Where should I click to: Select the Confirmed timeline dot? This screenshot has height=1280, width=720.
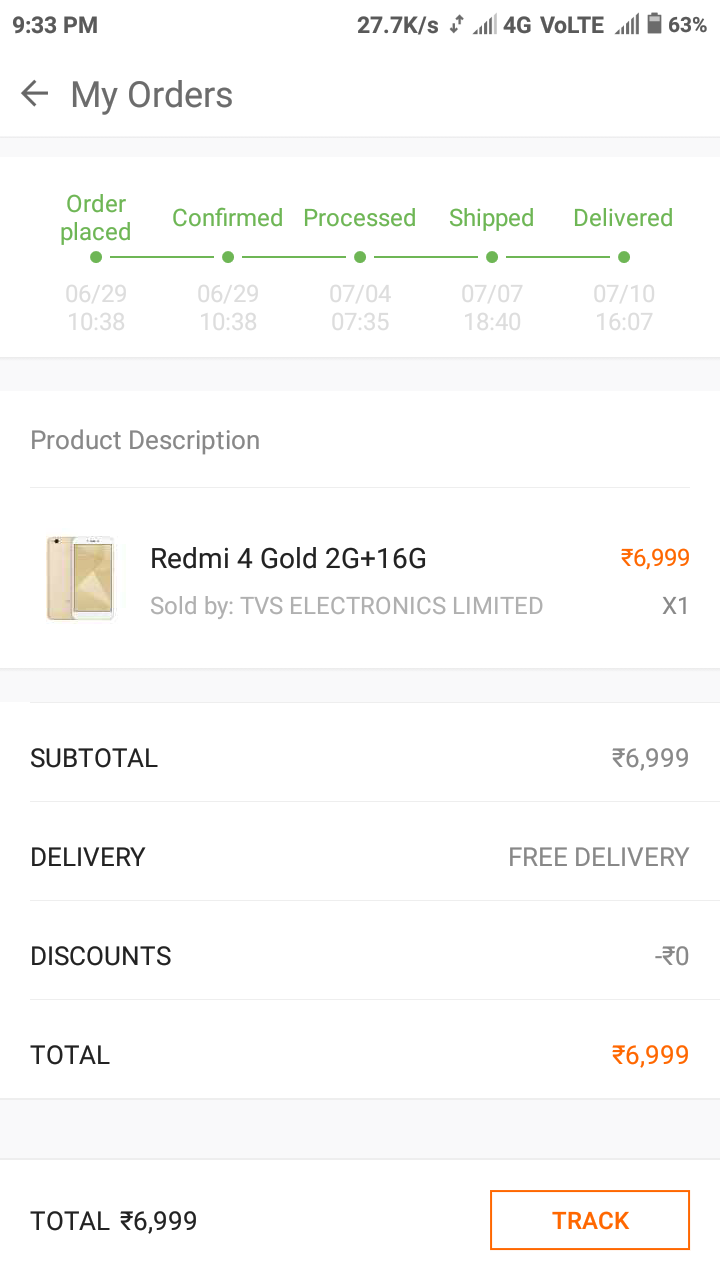click(x=228, y=257)
